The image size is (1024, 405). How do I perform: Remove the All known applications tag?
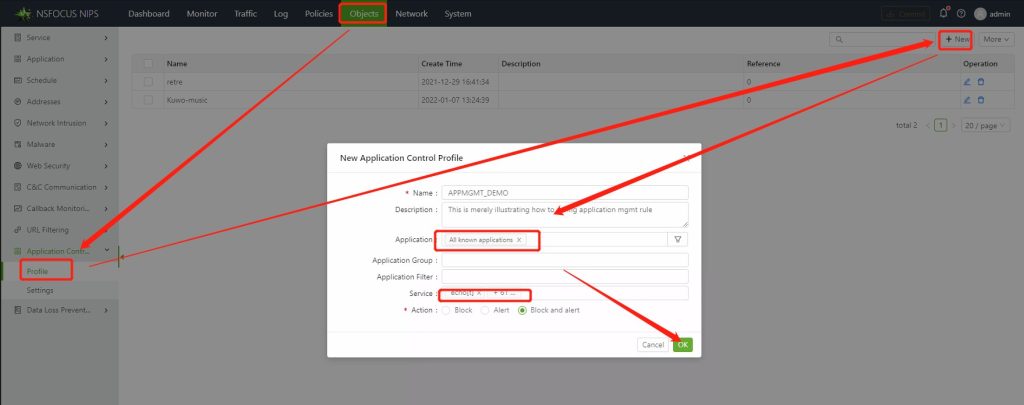click(519, 240)
